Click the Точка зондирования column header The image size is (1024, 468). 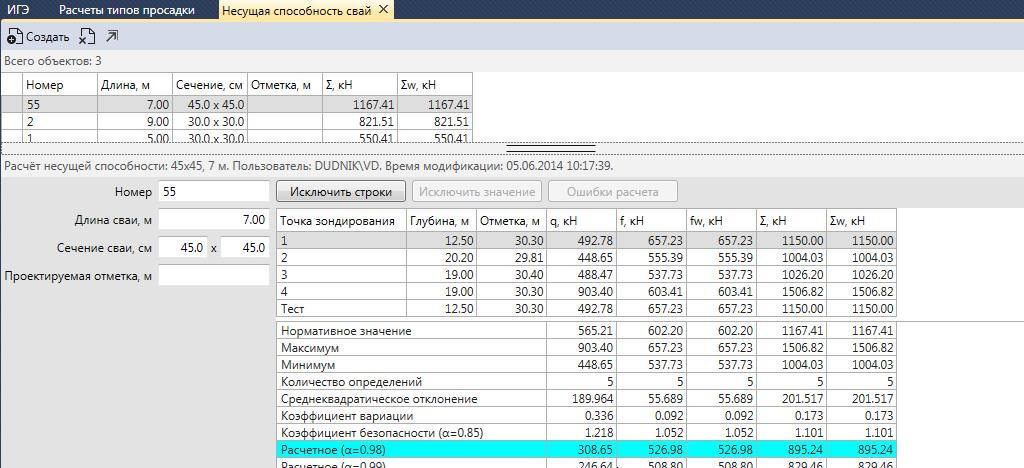(x=340, y=221)
